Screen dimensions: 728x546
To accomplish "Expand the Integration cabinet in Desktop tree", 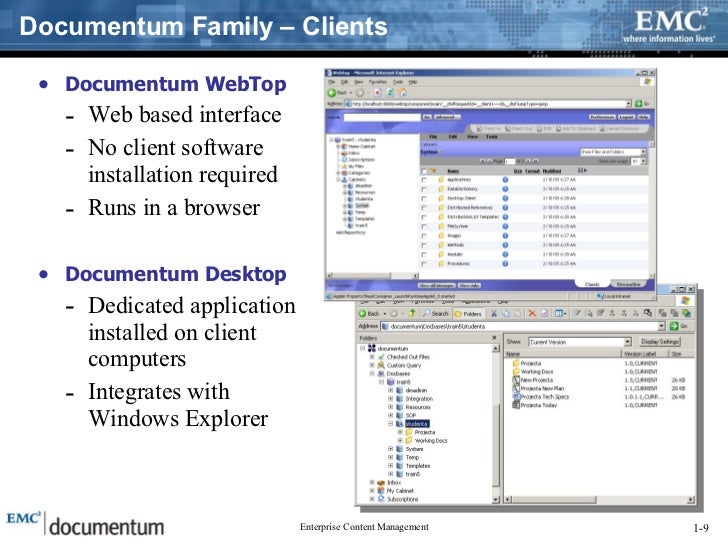I will coord(390,399).
